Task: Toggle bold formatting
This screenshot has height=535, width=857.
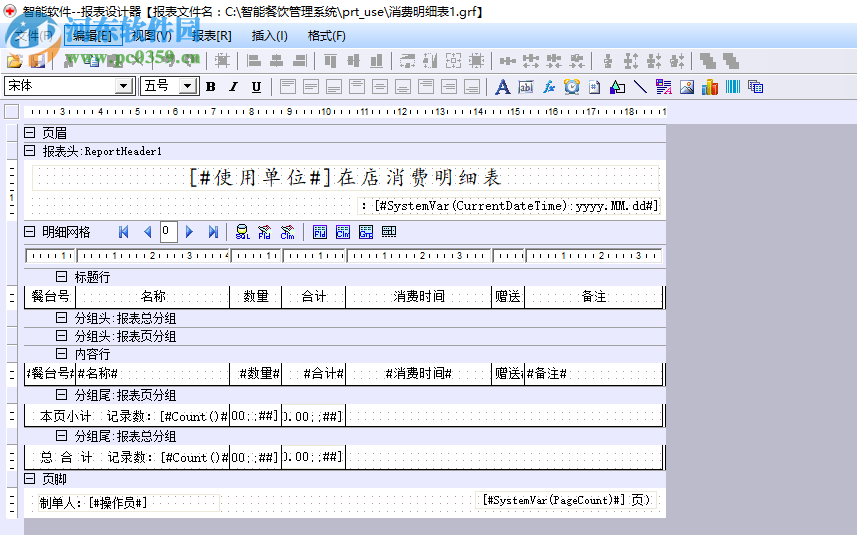Action: coord(210,87)
